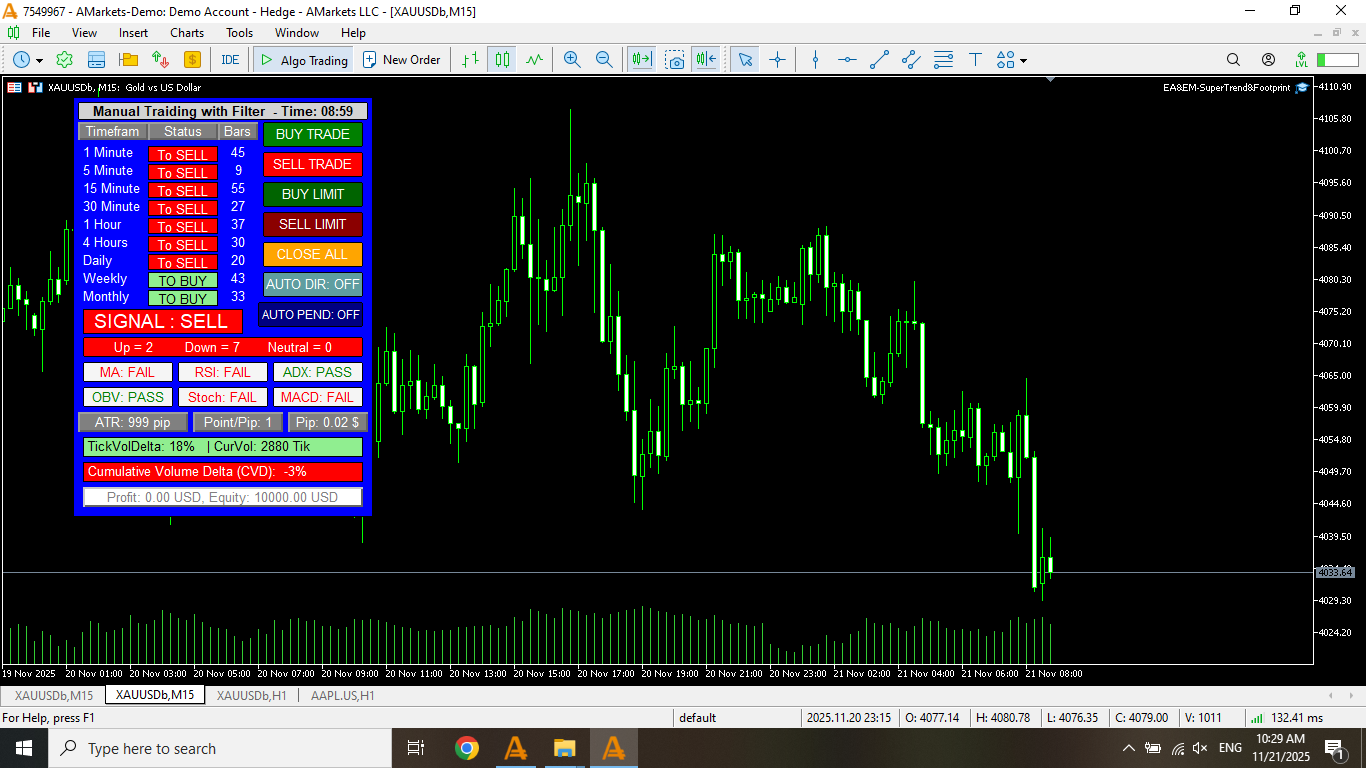Click the CLOSE ALL button
Viewport: 1366px width, 768px height.
pos(312,254)
